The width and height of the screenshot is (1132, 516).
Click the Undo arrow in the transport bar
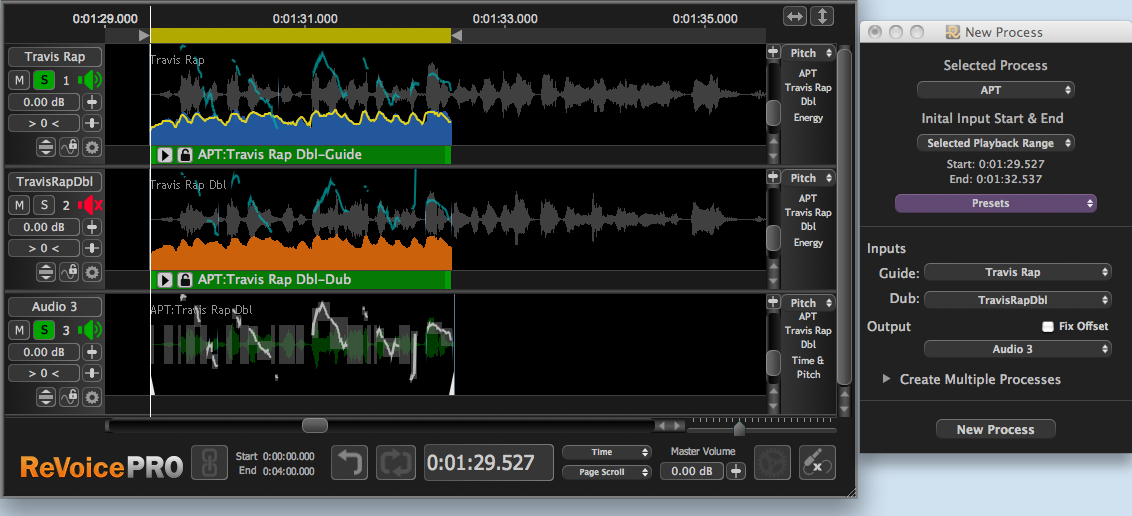click(x=350, y=463)
